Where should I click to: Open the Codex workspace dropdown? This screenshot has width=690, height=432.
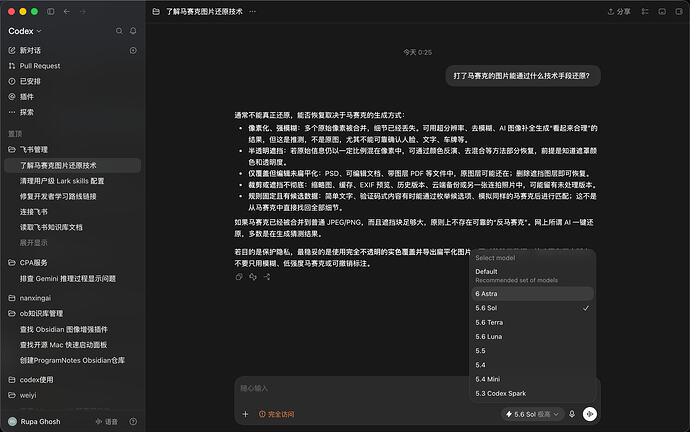pos(25,31)
